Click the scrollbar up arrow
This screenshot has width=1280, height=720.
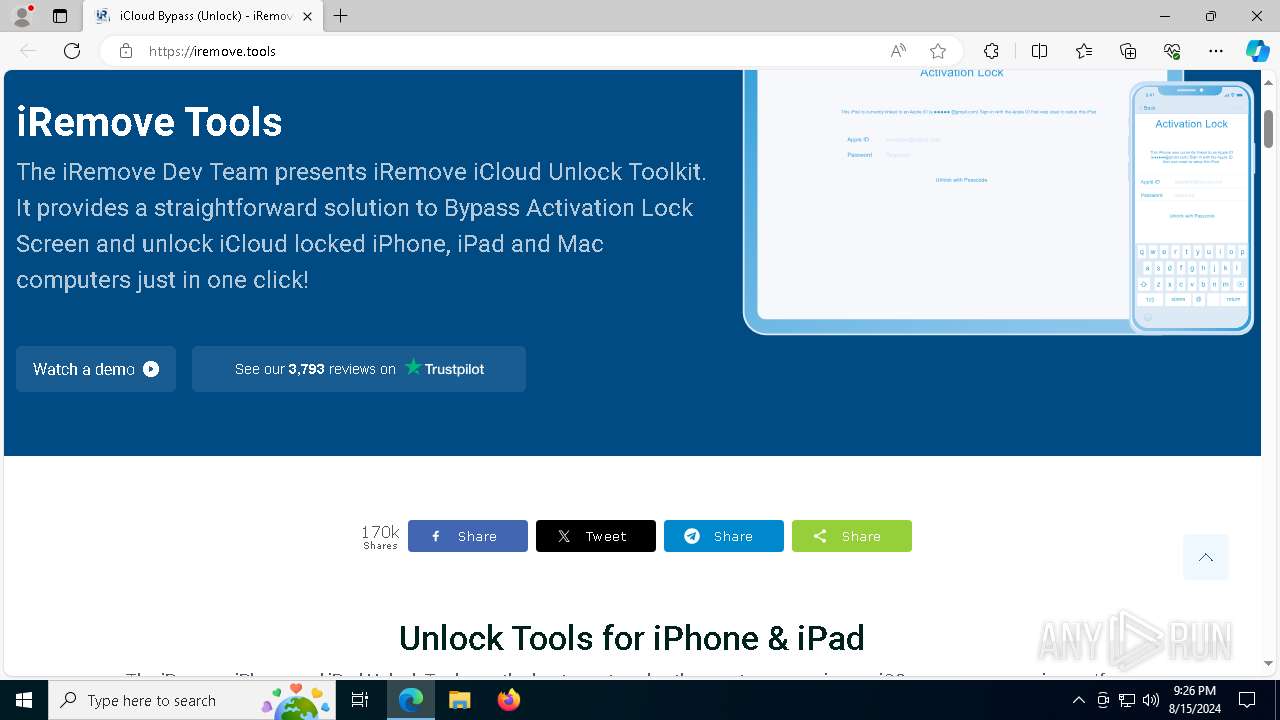coord(1268,81)
